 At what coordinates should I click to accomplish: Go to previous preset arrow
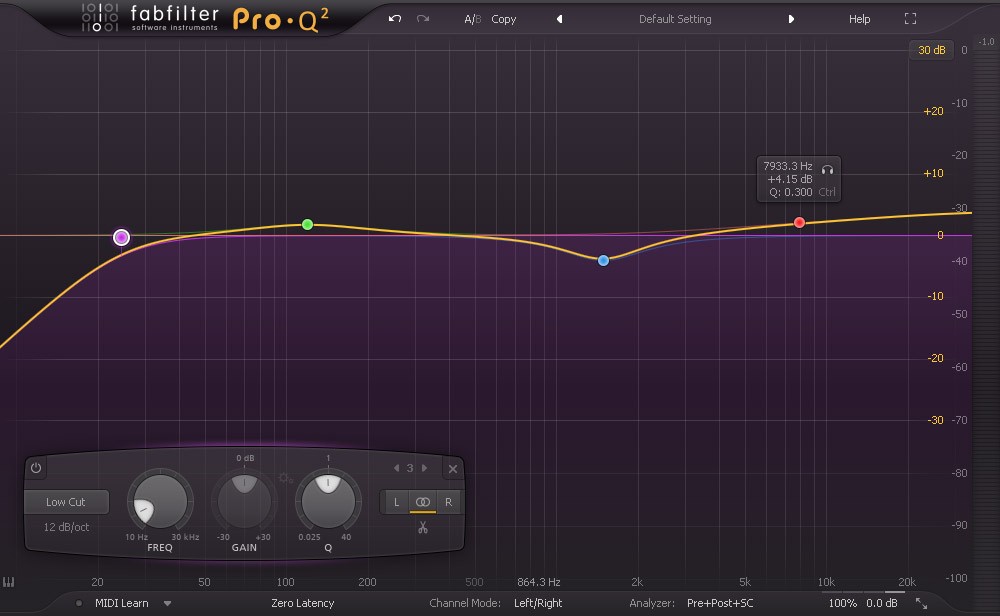pos(559,19)
